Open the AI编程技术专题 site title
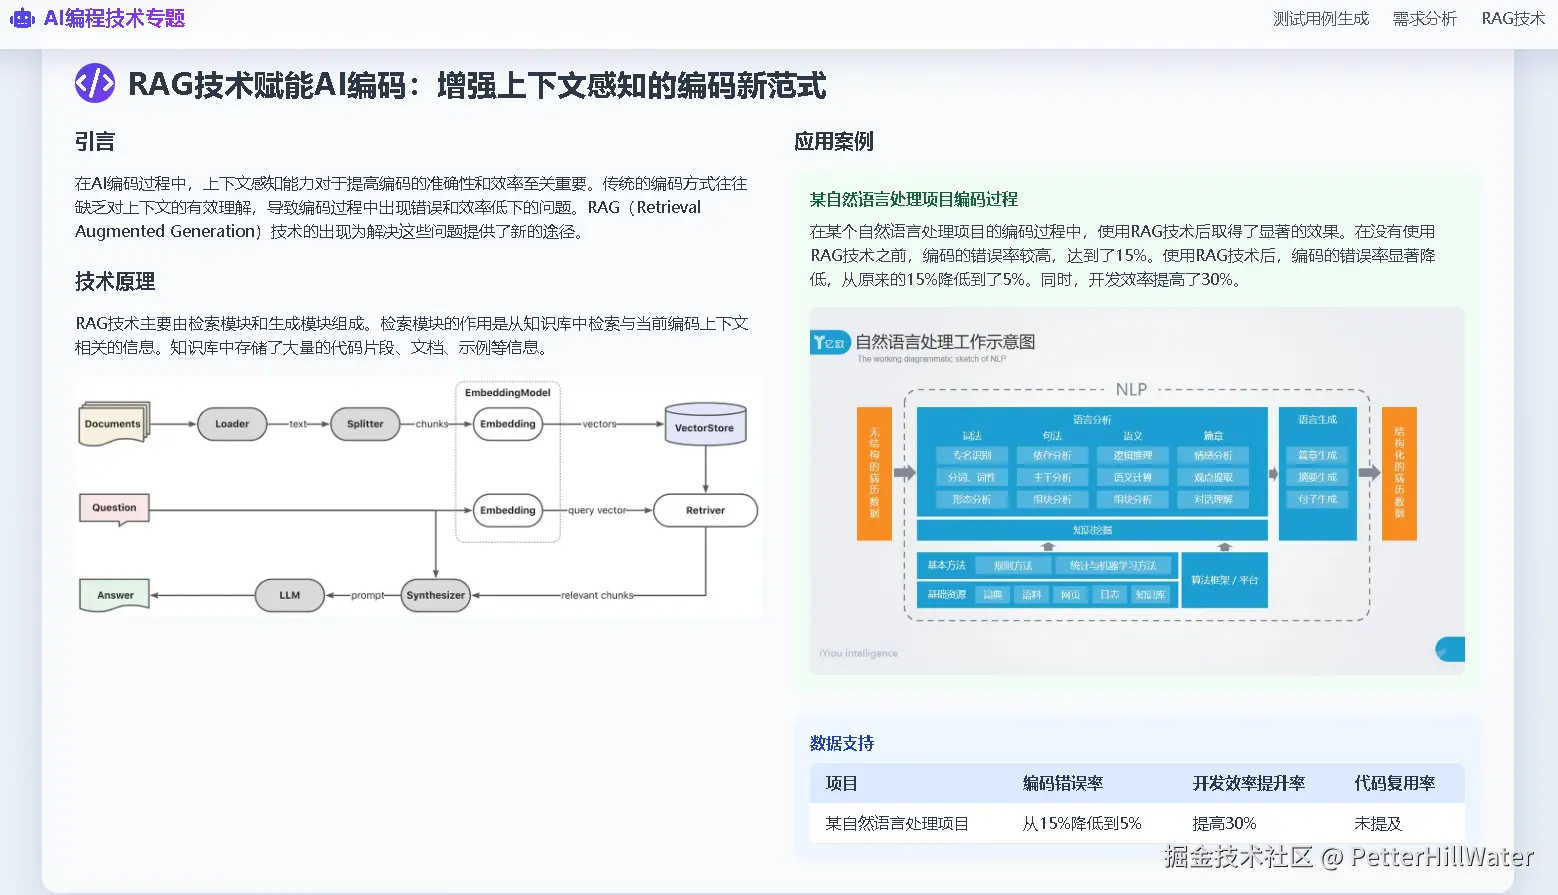The image size is (1558, 895). tap(114, 18)
